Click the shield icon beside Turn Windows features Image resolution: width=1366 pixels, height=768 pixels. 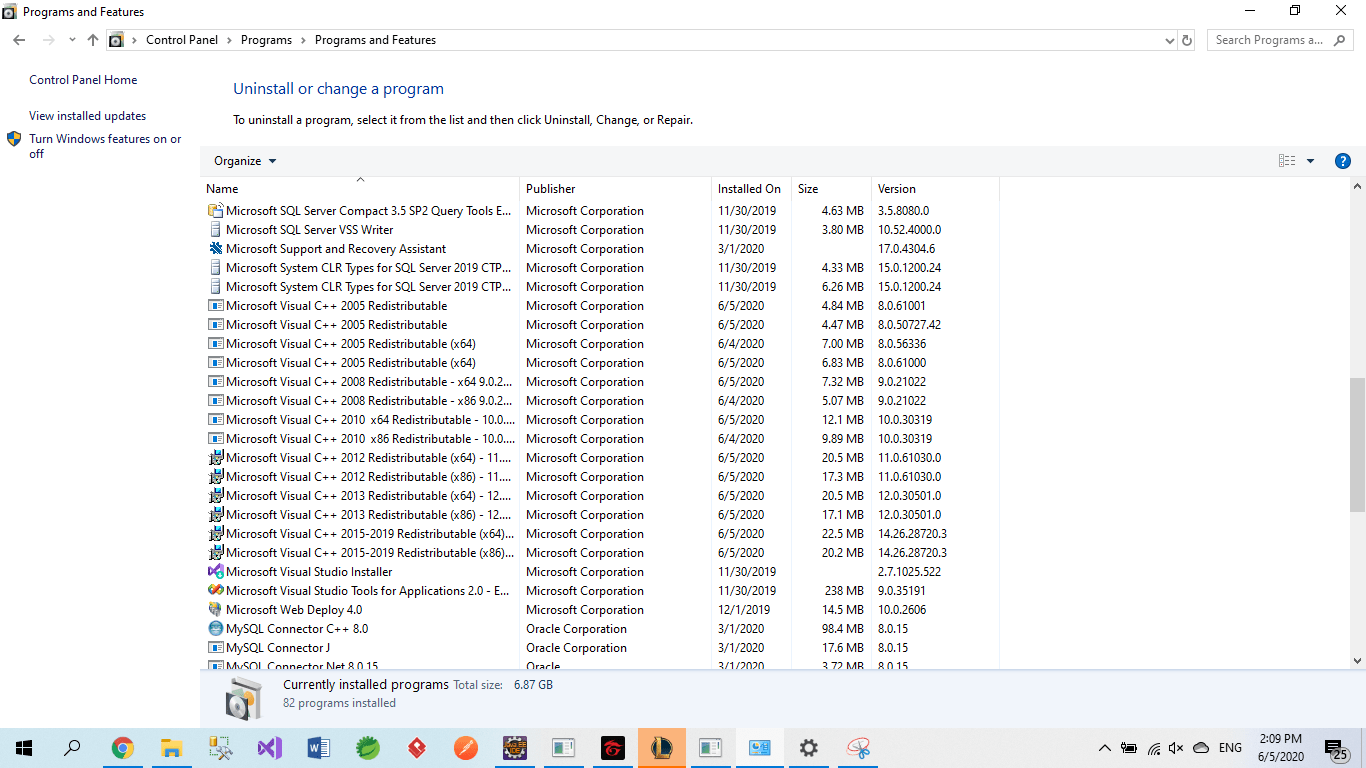pos(14,139)
